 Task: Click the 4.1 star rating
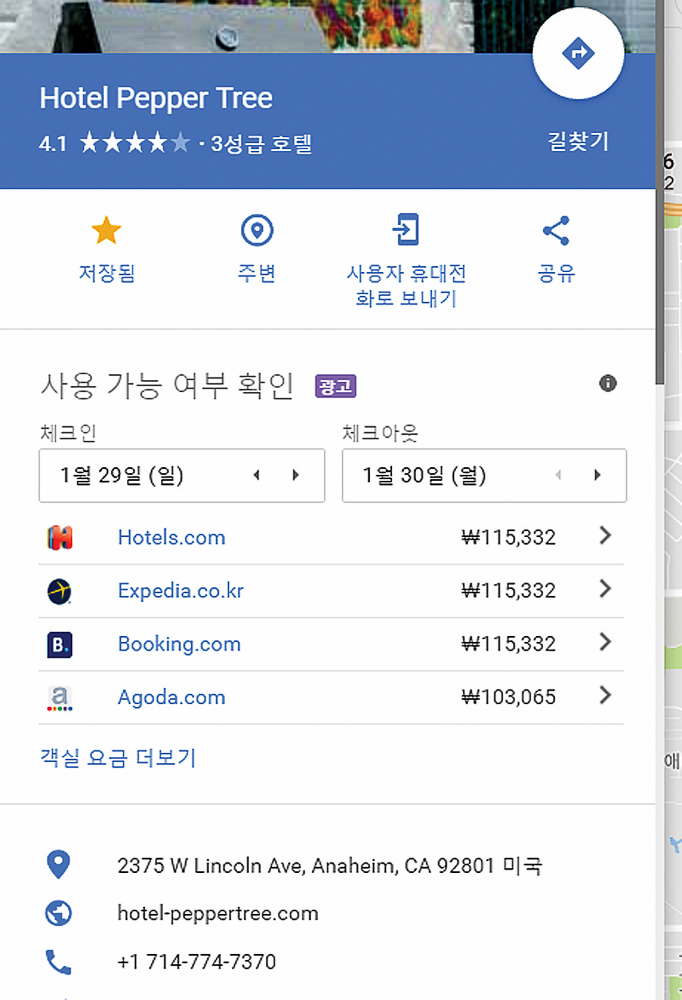[114, 143]
